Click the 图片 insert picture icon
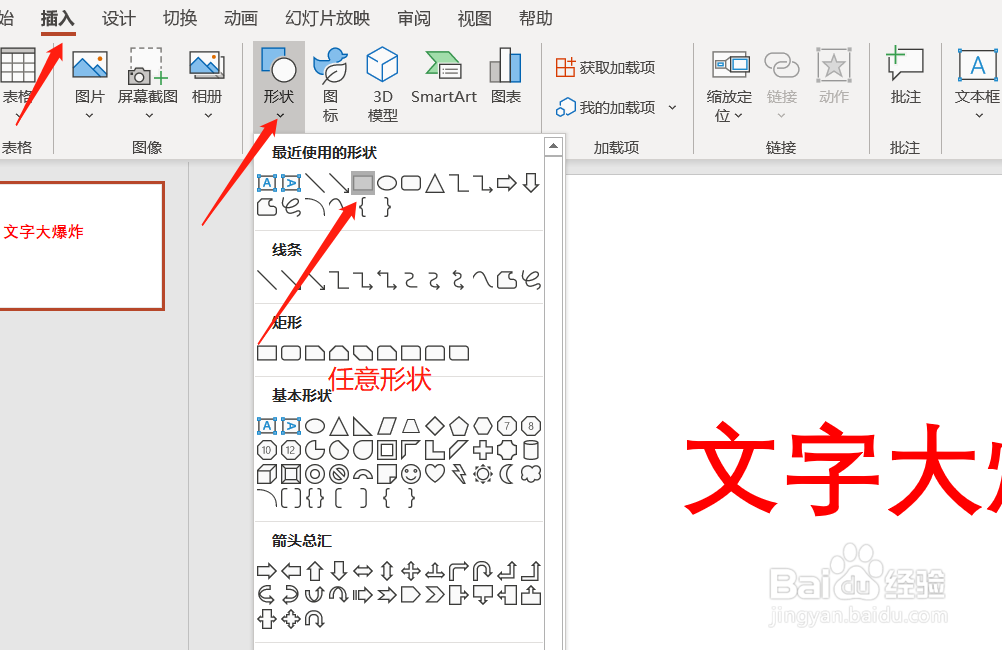Image resolution: width=1002 pixels, height=650 pixels. click(89, 65)
